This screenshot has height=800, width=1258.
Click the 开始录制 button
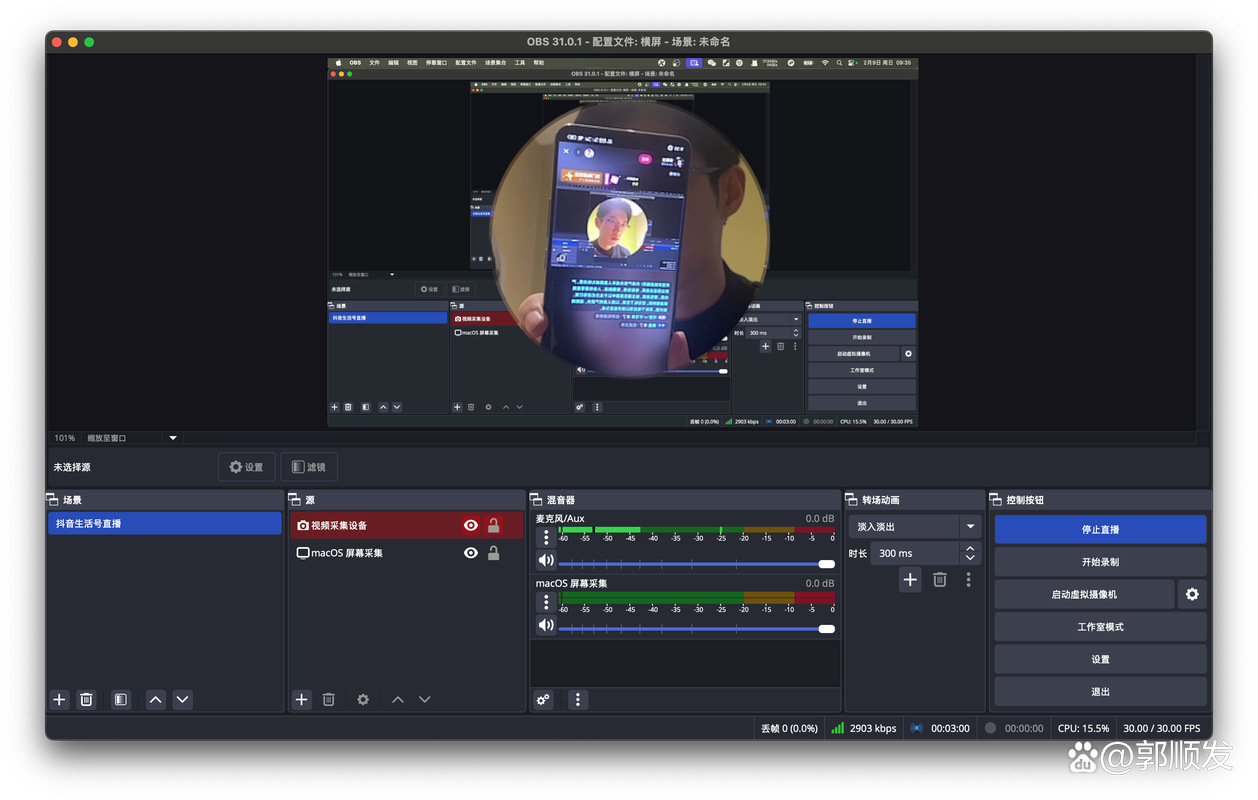tap(1100, 562)
